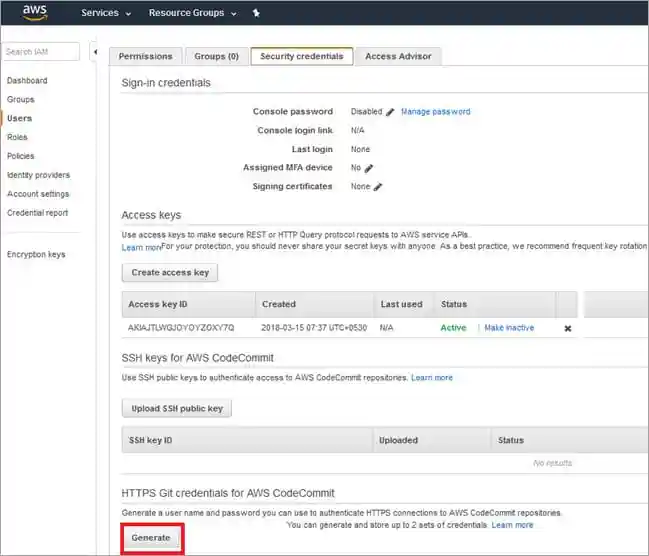Edit signing certificates pencil icon
This screenshot has width=649, height=556.
(x=378, y=187)
